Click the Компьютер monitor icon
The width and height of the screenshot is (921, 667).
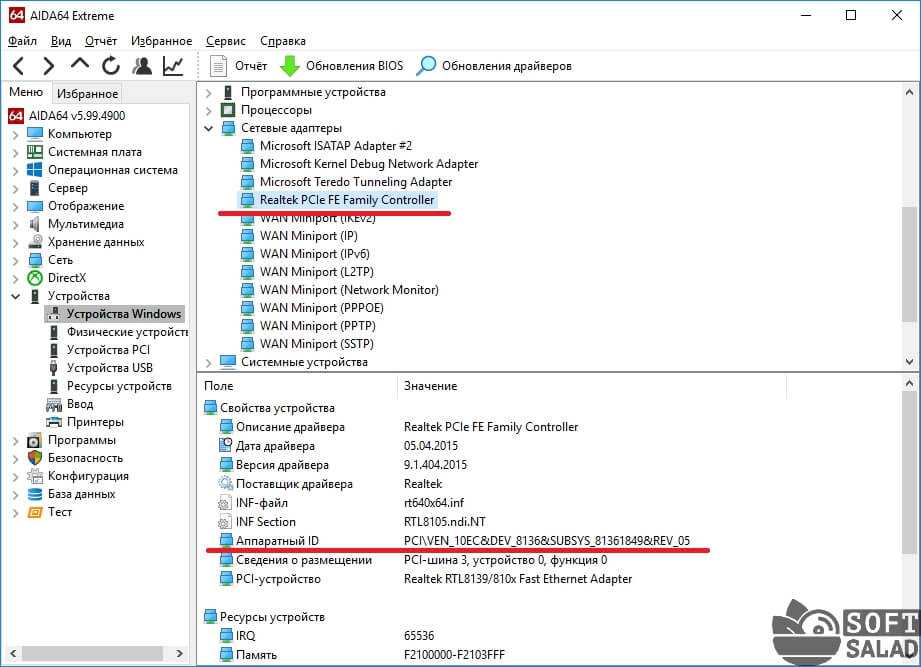(35, 133)
